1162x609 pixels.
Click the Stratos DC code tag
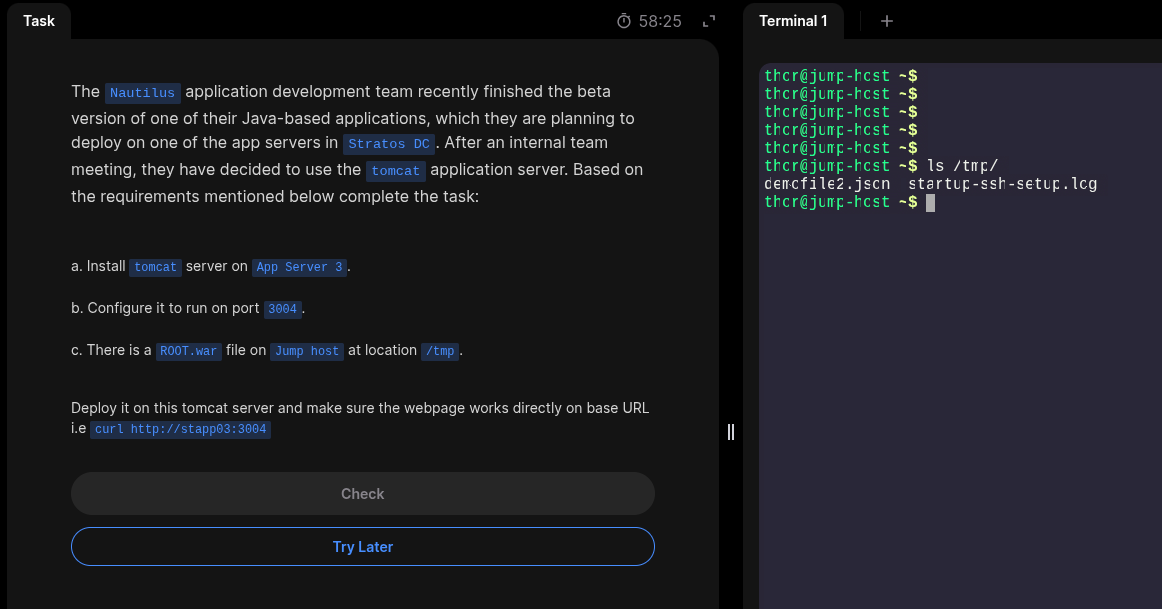tap(389, 144)
